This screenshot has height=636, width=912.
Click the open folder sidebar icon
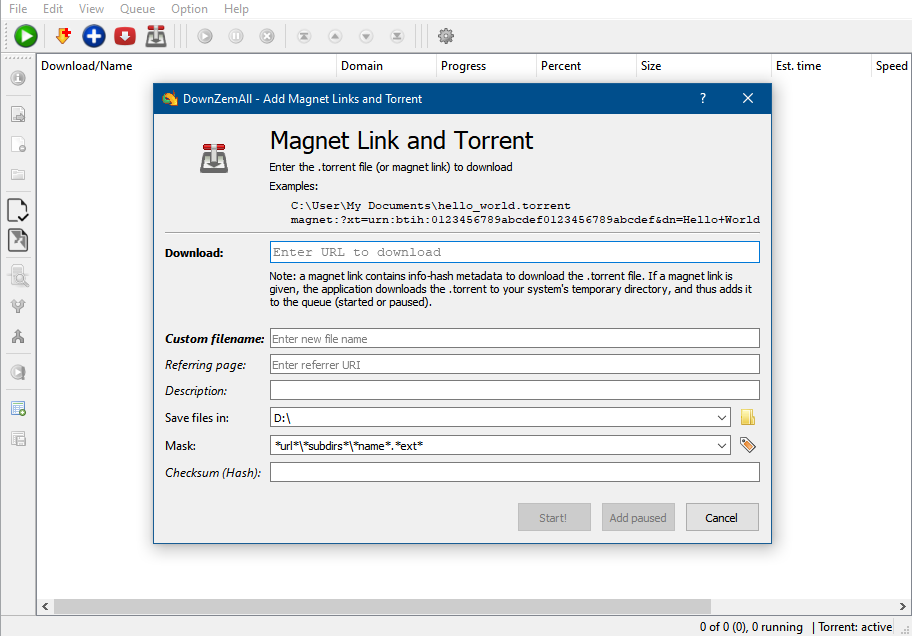click(x=18, y=174)
